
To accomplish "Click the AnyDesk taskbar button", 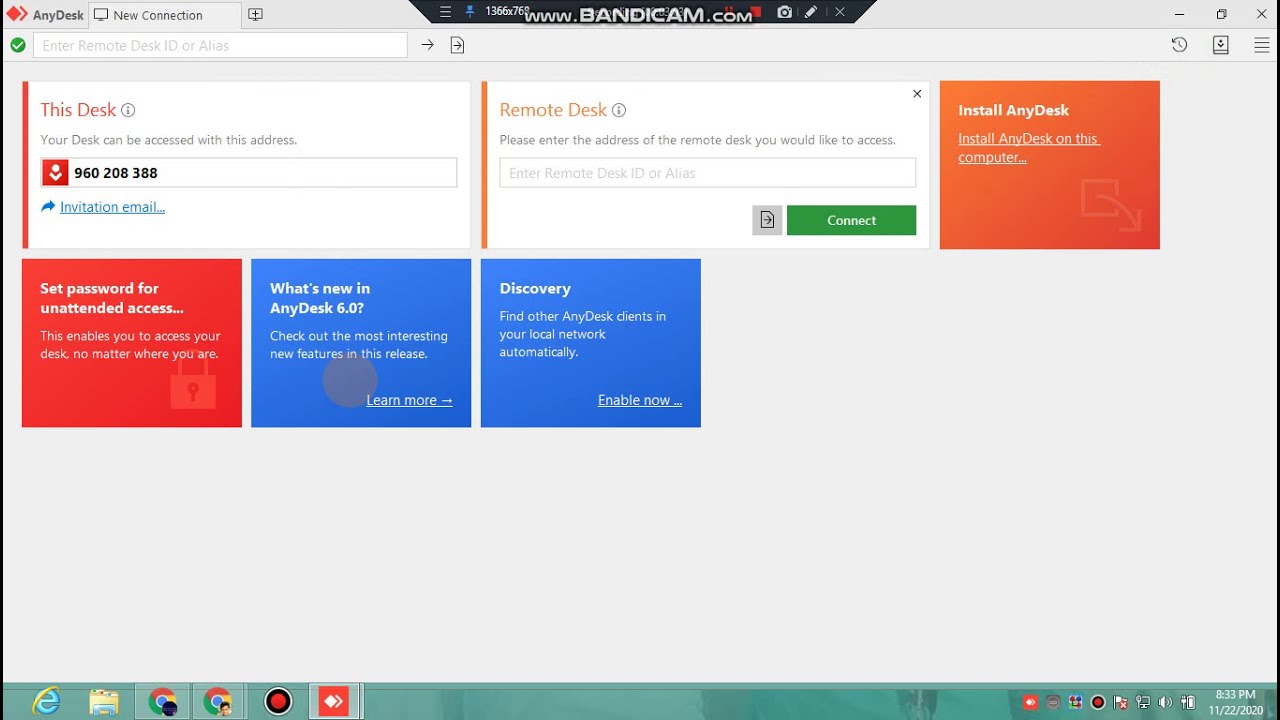I will coord(334,702).
